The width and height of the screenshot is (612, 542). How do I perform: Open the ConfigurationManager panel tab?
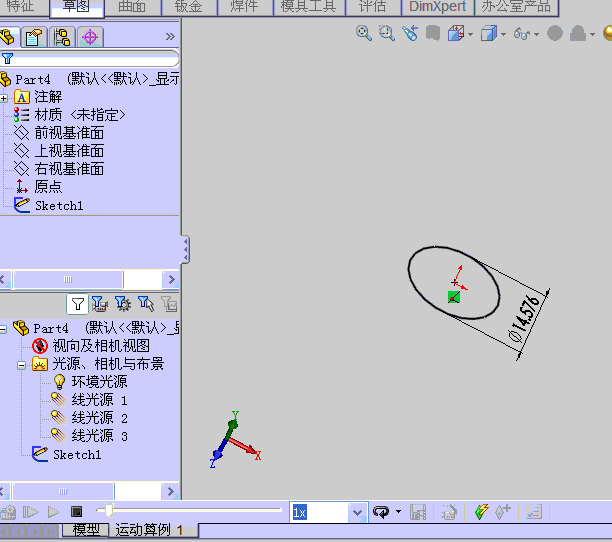pyautogui.click(x=62, y=37)
